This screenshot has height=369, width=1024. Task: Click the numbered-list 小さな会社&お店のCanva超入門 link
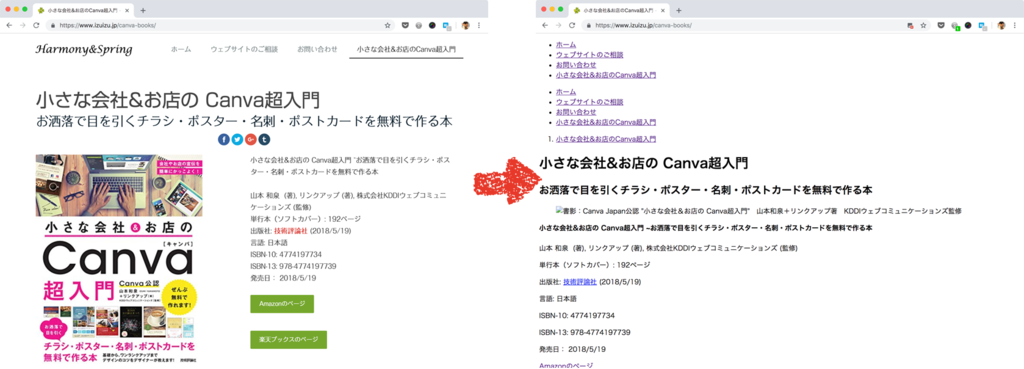(x=606, y=139)
